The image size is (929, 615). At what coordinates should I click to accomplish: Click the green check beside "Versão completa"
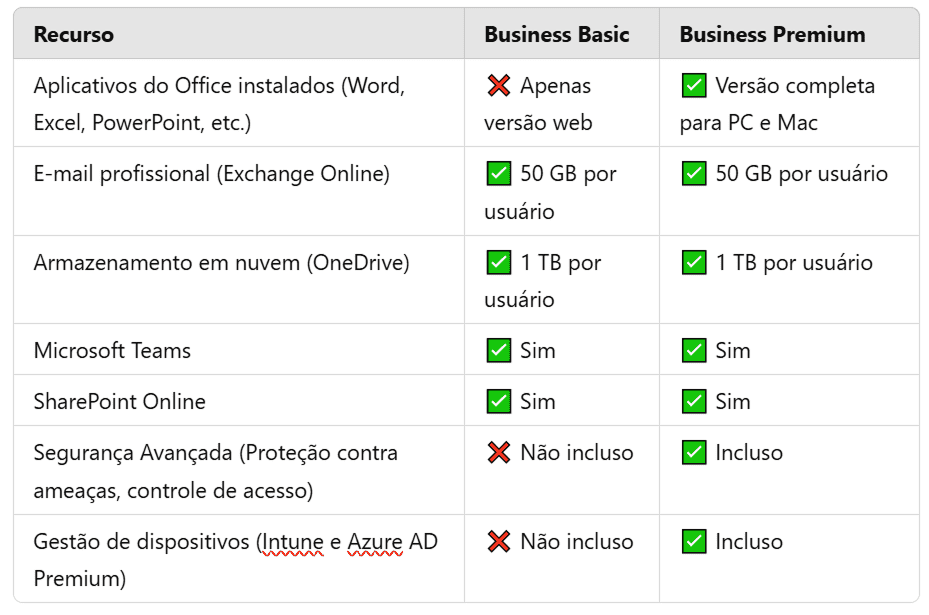(693, 86)
